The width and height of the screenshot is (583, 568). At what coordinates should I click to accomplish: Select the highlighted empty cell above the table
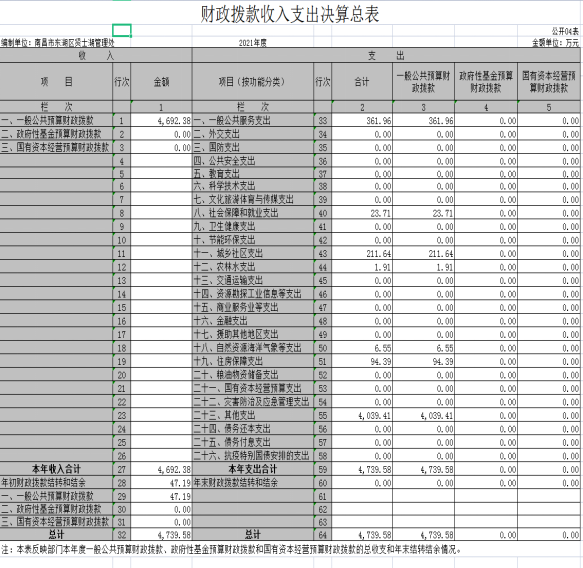[122, 30]
